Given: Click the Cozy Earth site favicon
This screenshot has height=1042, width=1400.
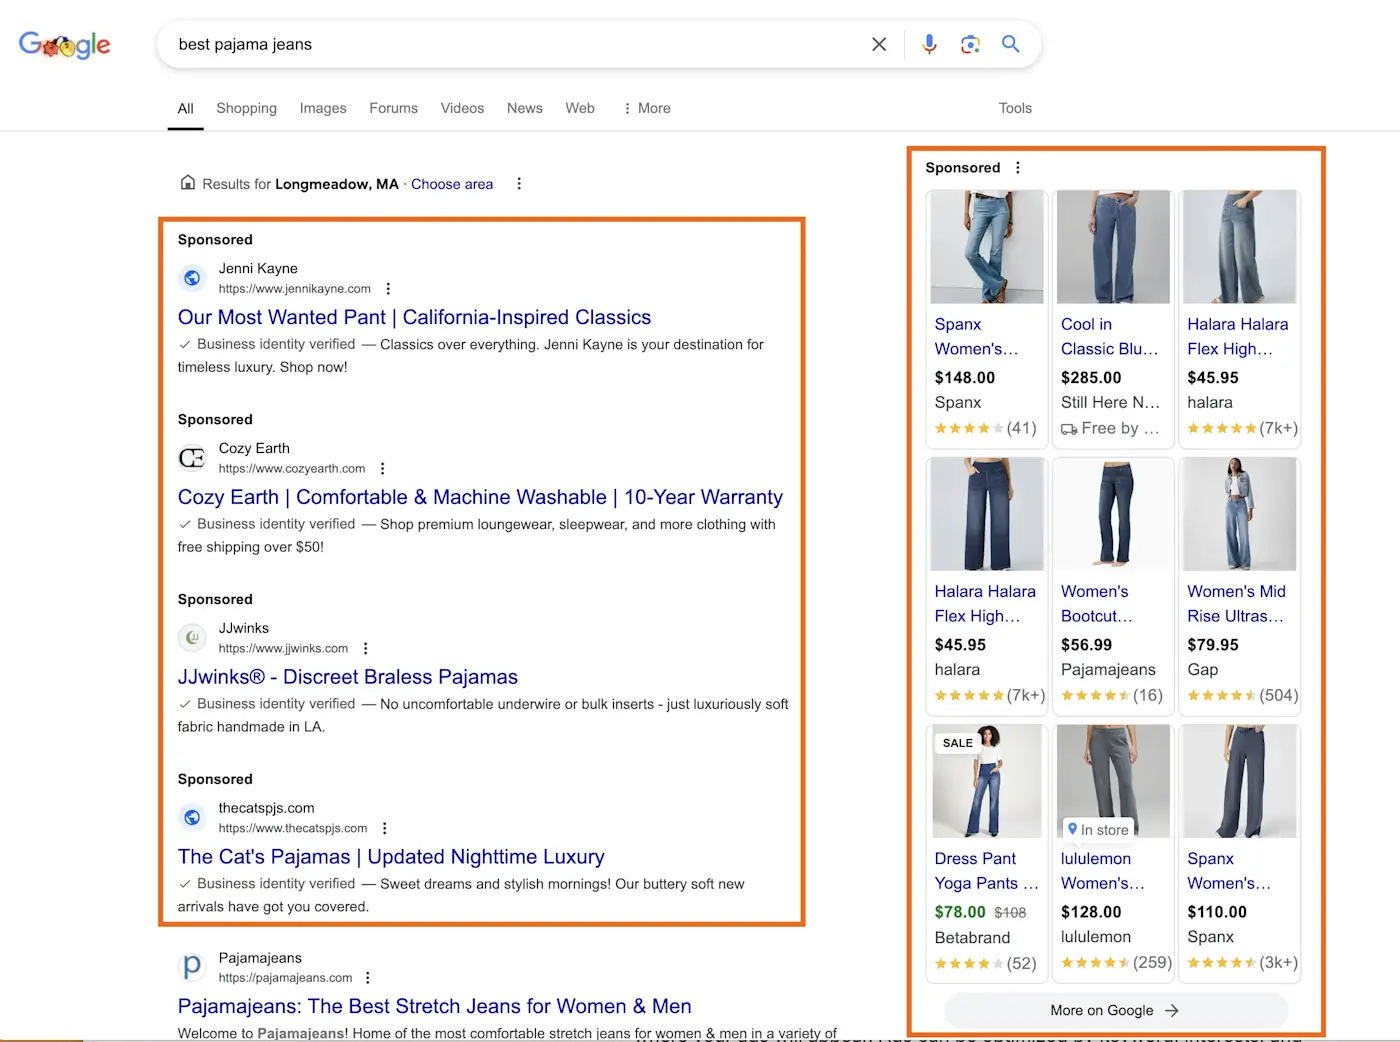Looking at the screenshot, I should (192, 458).
